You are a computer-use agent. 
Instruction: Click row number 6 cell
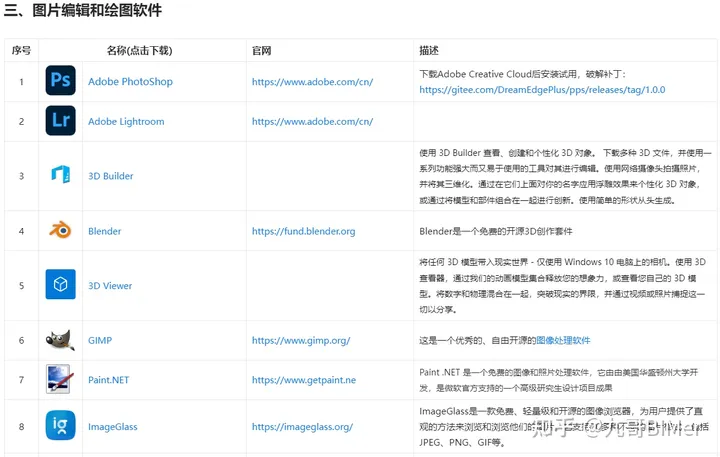click(x=22, y=340)
